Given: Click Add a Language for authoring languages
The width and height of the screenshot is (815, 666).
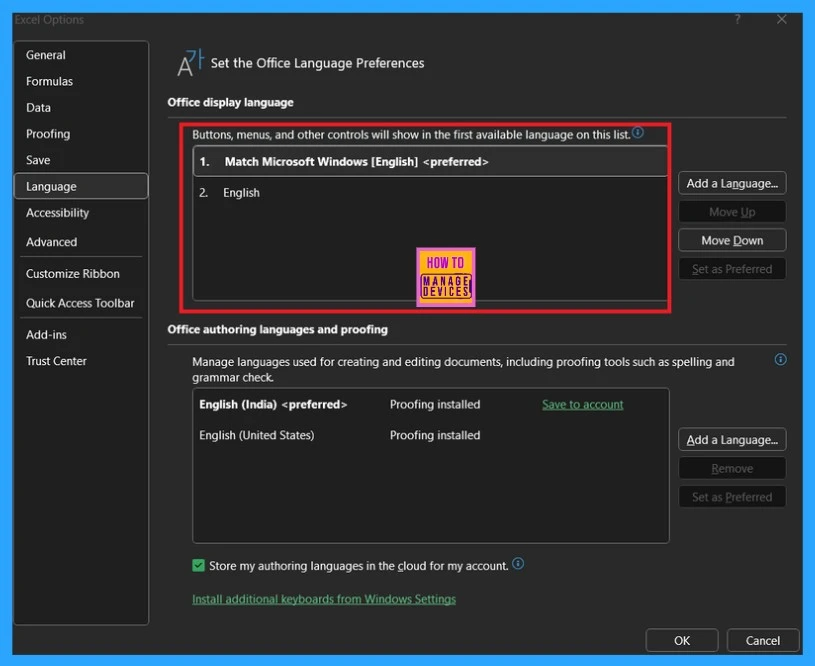Looking at the screenshot, I should pyautogui.click(x=732, y=440).
